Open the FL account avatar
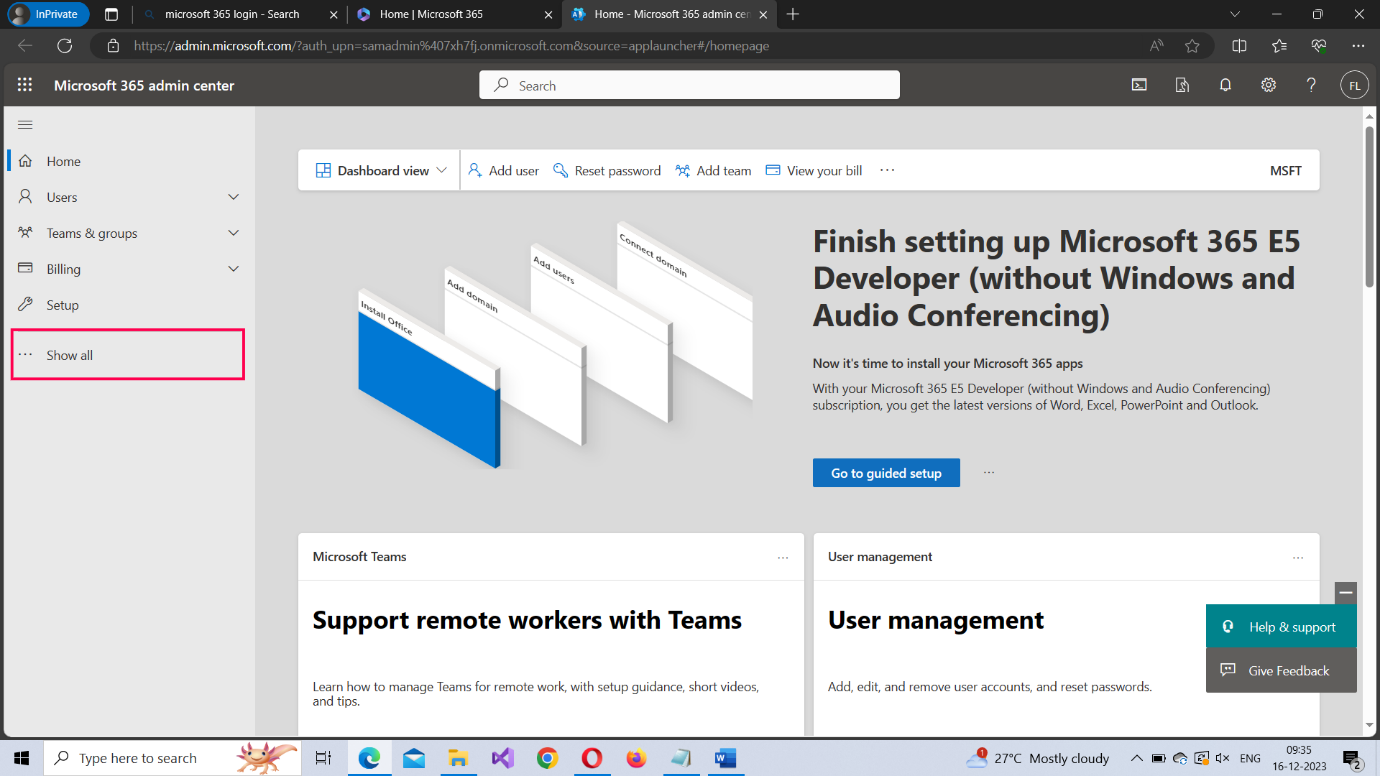This screenshot has height=776, width=1380. tap(1354, 85)
